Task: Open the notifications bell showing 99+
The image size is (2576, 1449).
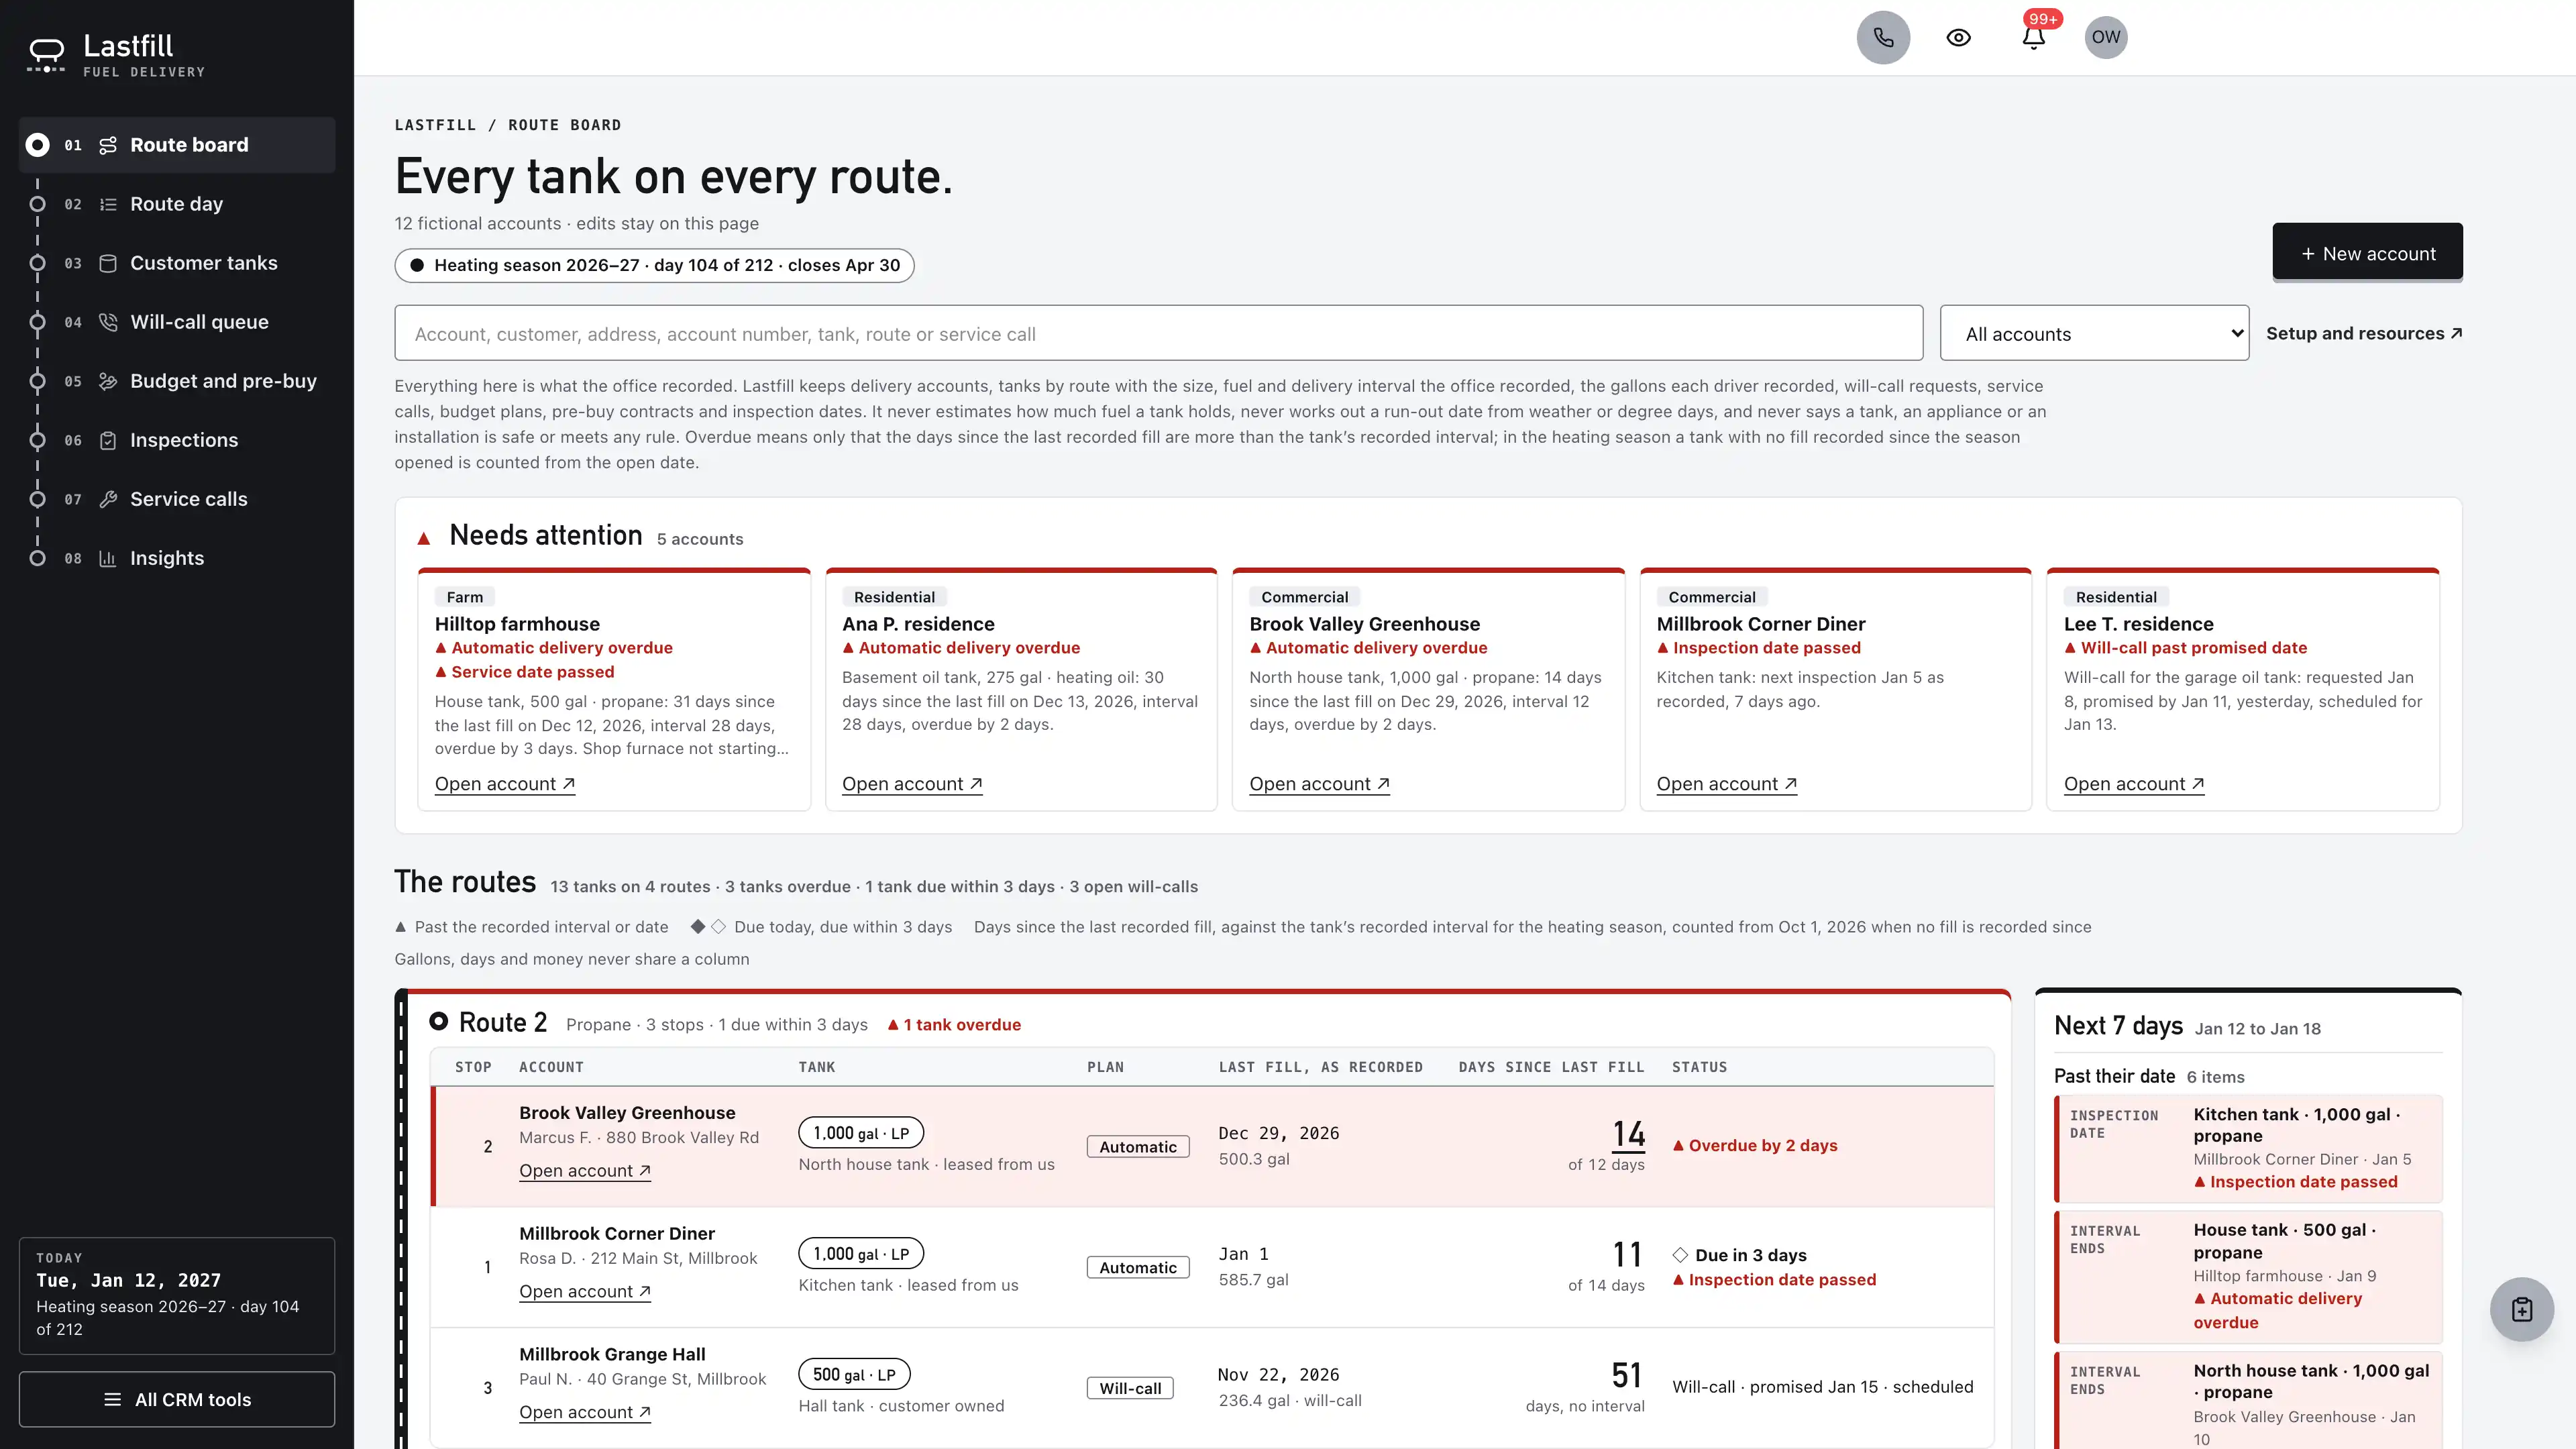Action: (x=2033, y=37)
